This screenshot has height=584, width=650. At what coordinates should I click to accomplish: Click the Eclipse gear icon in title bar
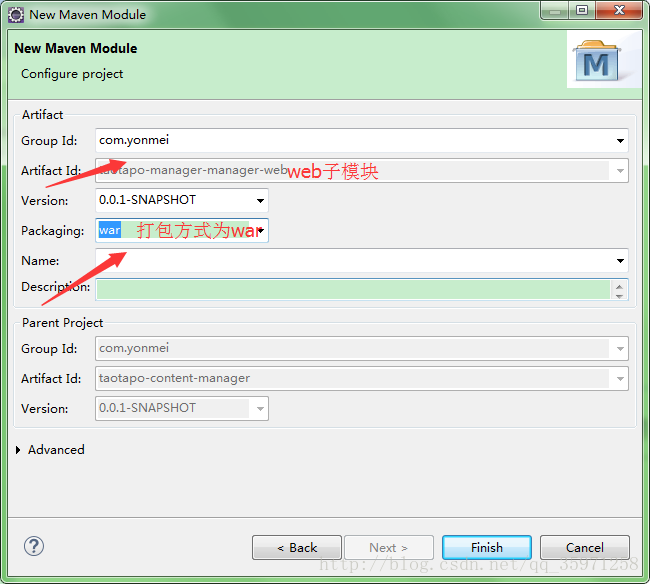point(16,15)
